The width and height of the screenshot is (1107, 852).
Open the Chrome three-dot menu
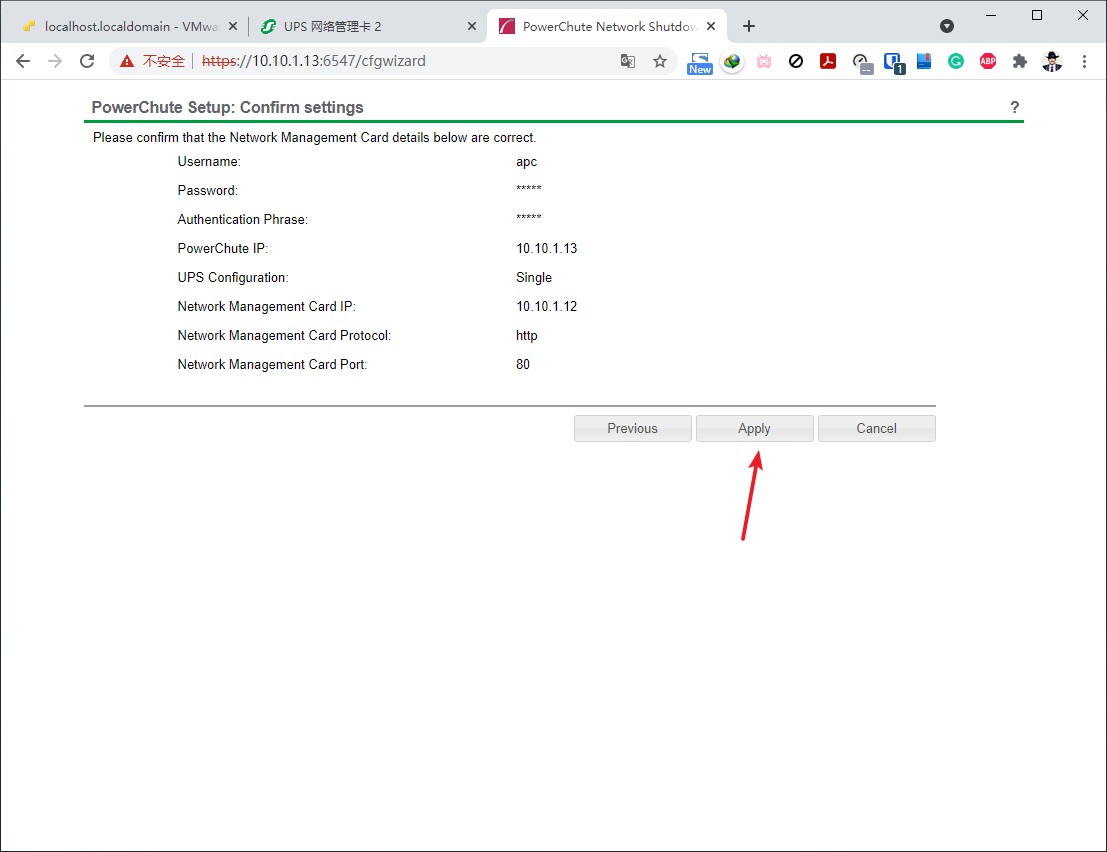pos(1084,61)
